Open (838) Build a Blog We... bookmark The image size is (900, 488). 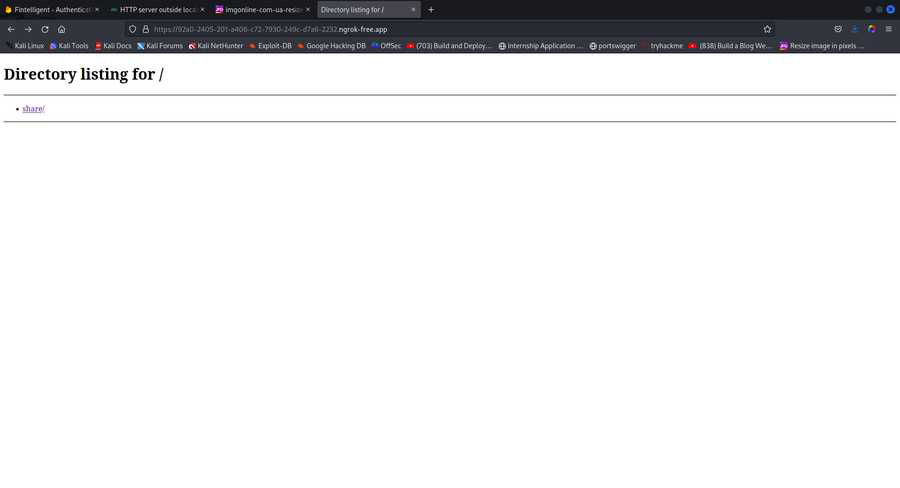[731, 46]
